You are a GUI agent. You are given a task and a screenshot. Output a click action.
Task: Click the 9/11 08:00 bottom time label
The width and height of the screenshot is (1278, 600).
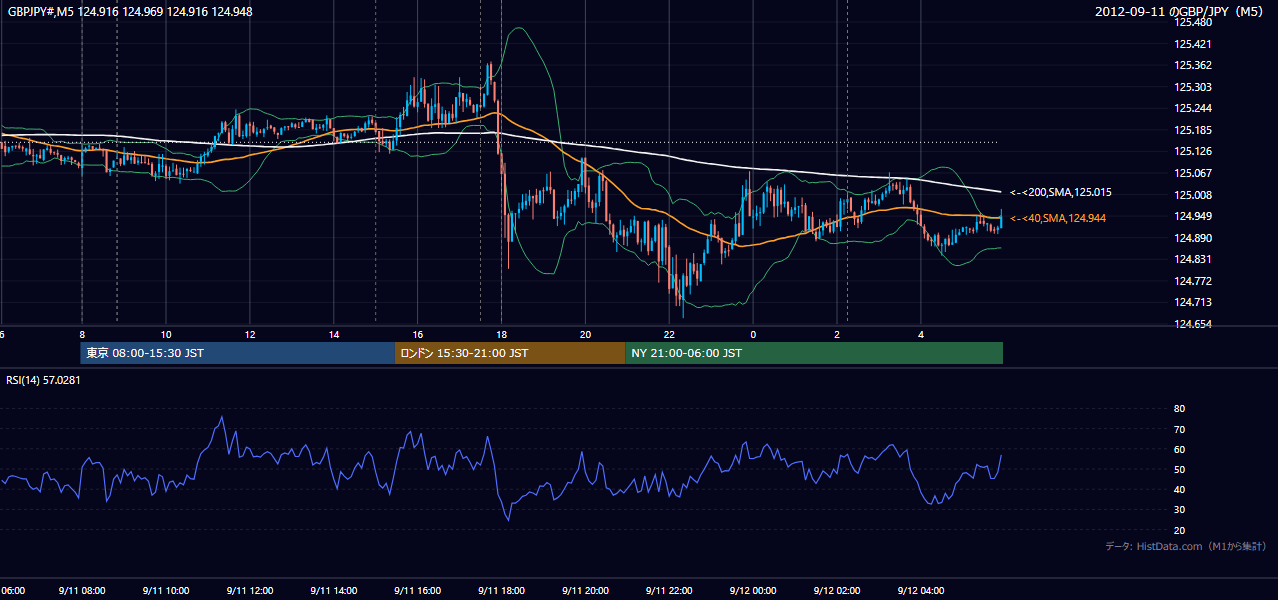[82, 591]
